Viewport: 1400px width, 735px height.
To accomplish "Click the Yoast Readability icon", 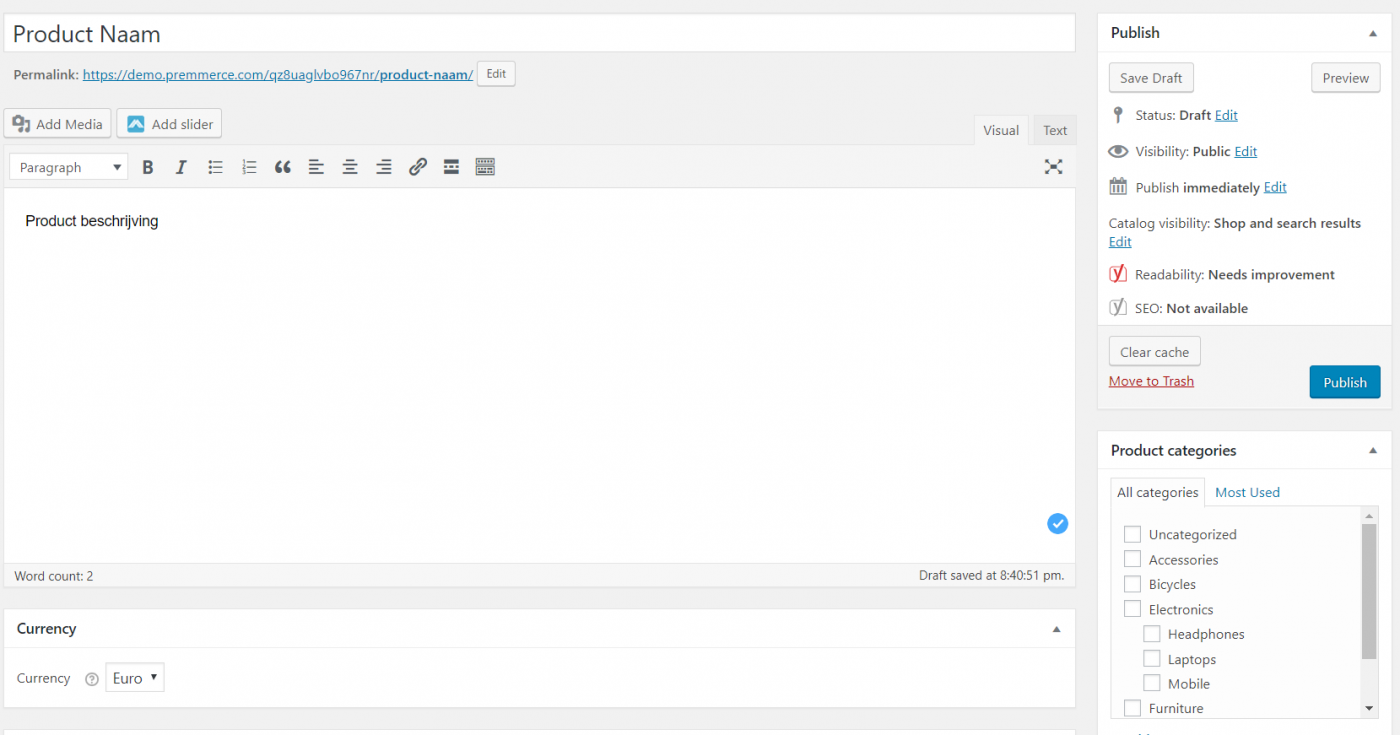I will [1118, 274].
